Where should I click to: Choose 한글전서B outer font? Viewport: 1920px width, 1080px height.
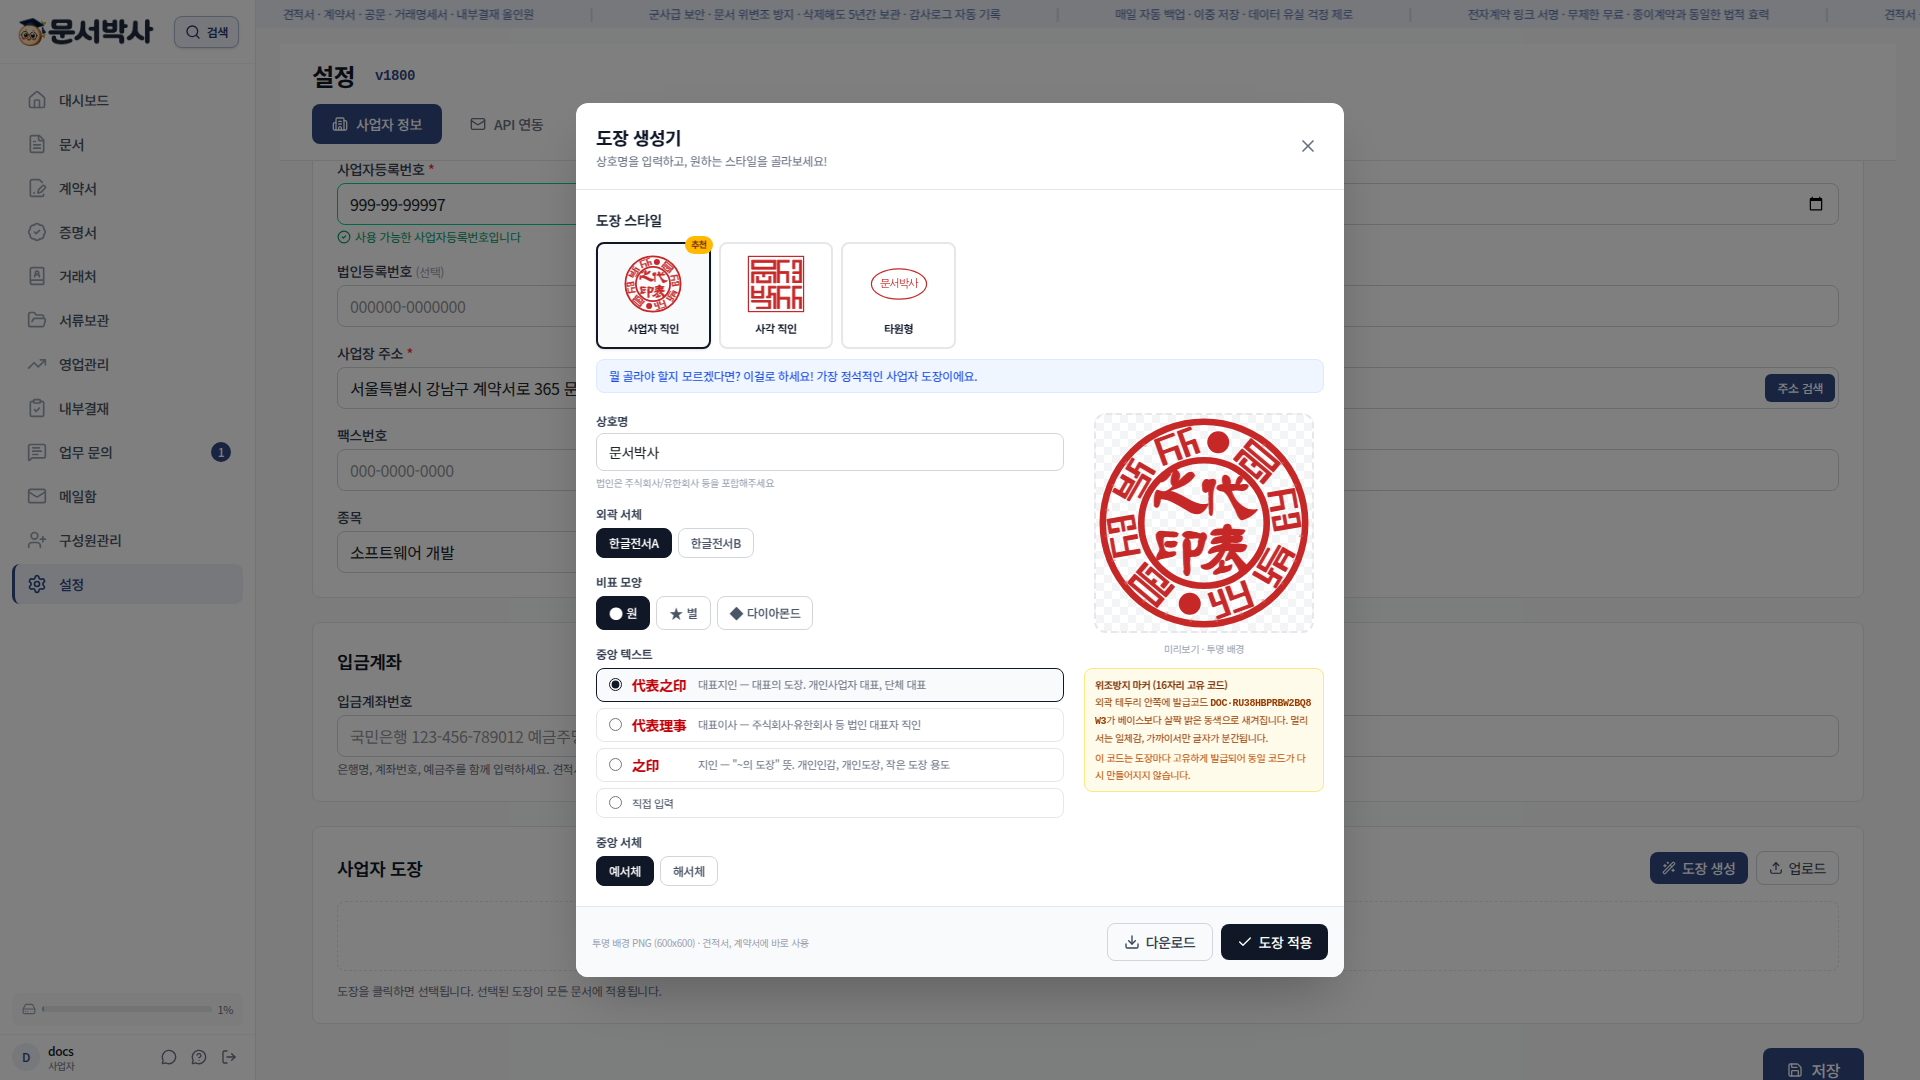[716, 543]
